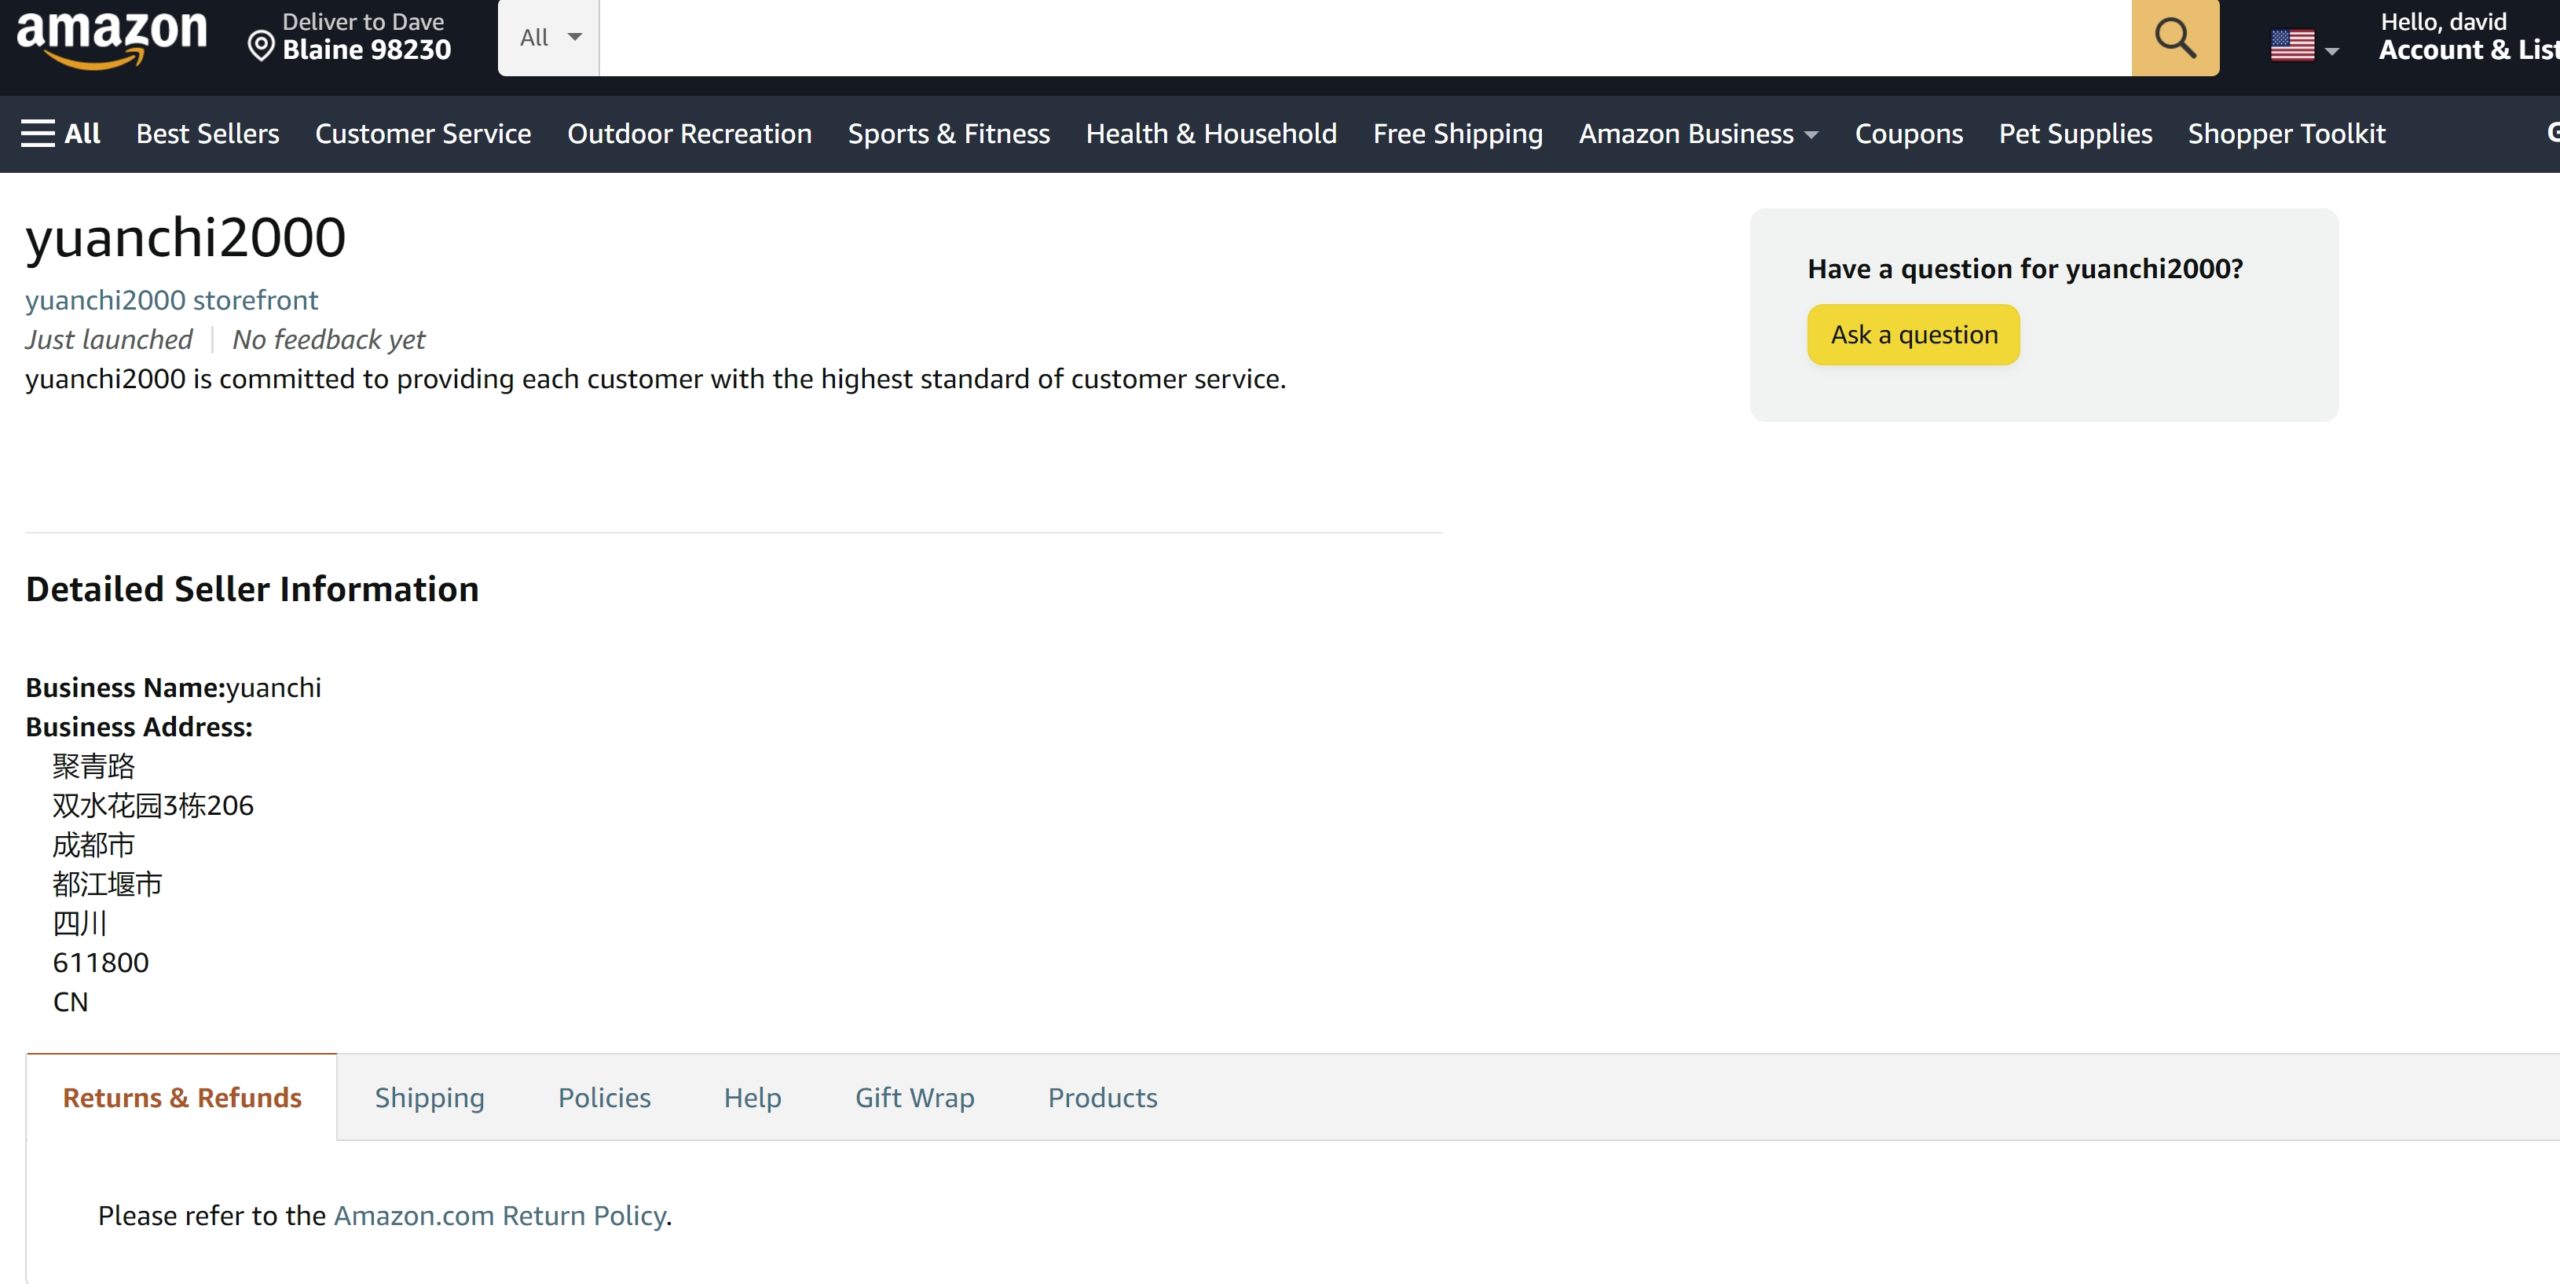Click the yuanchi2000 seller heading

pos(185,238)
